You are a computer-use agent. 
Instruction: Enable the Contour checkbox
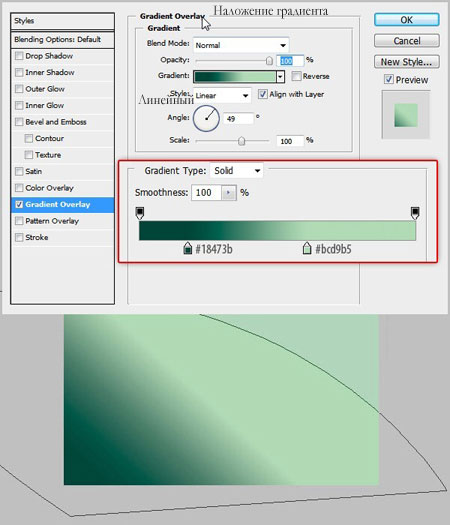point(29,138)
